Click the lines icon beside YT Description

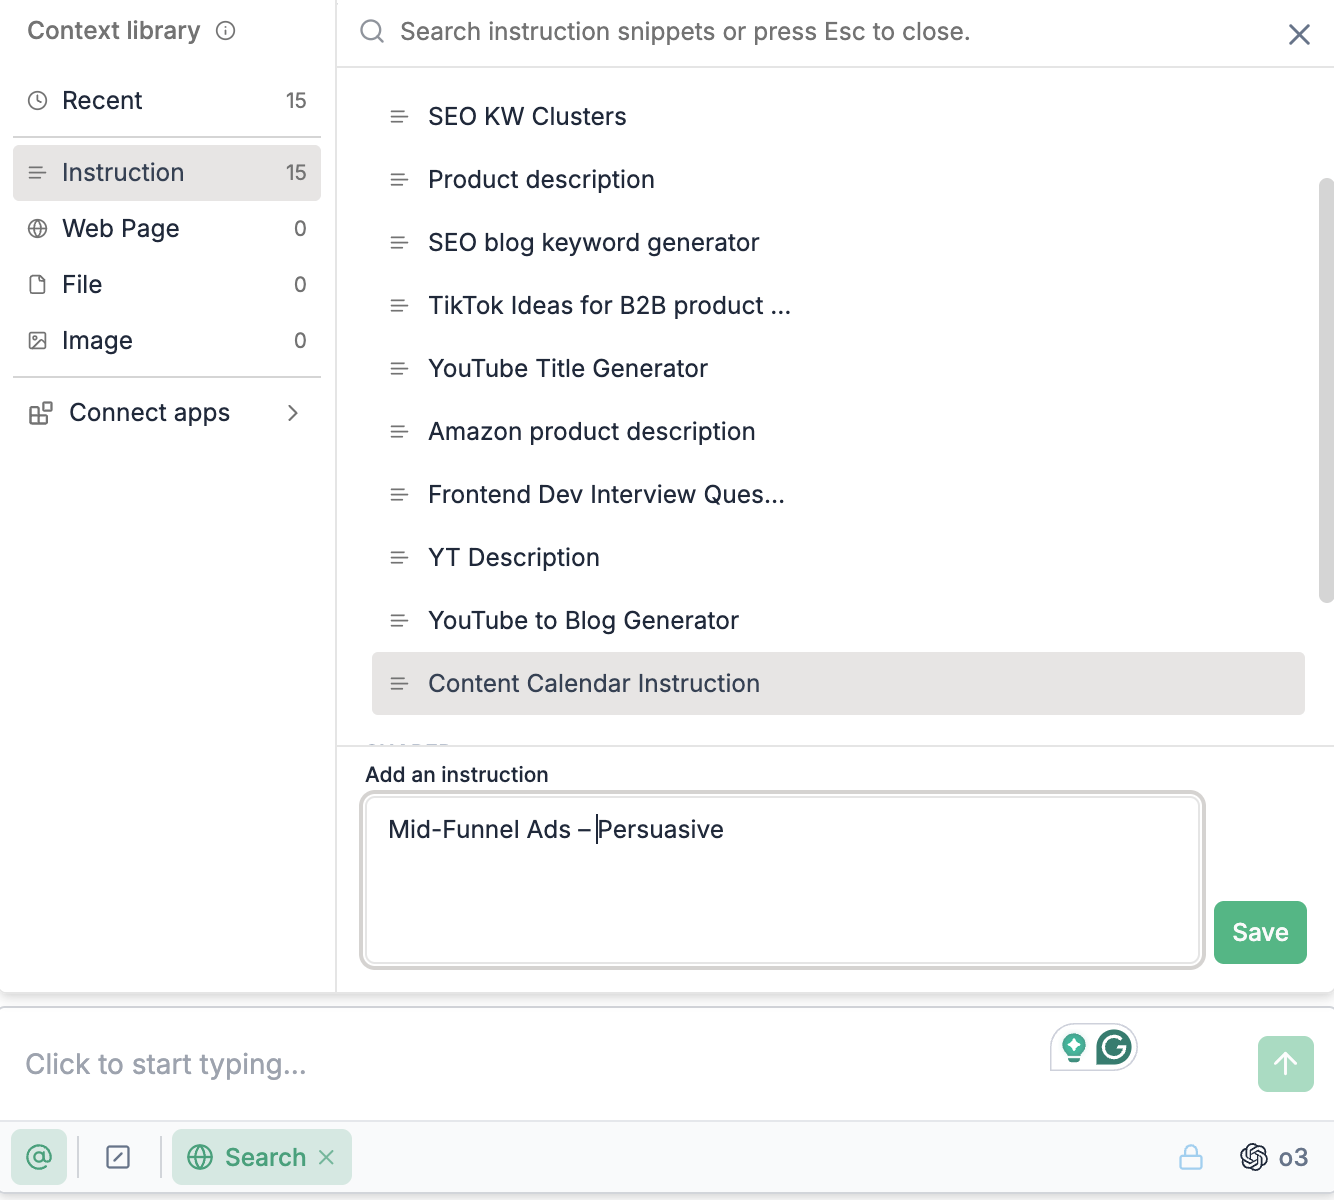pyautogui.click(x=399, y=558)
